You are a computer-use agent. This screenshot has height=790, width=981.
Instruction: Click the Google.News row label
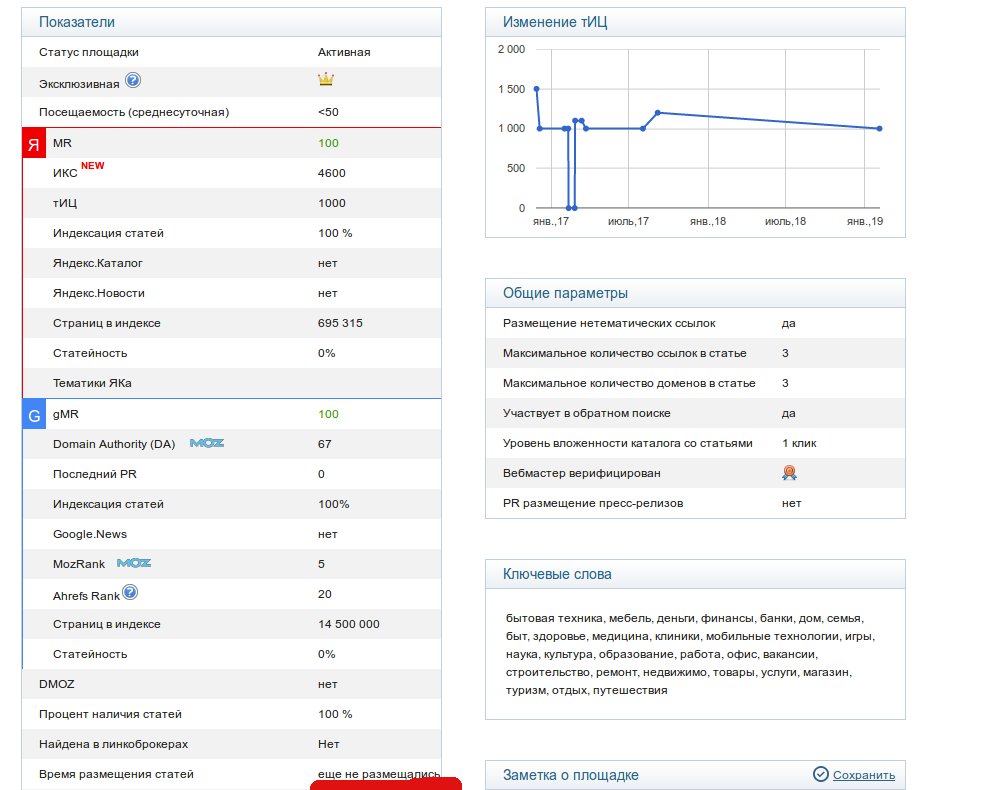[x=90, y=534]
